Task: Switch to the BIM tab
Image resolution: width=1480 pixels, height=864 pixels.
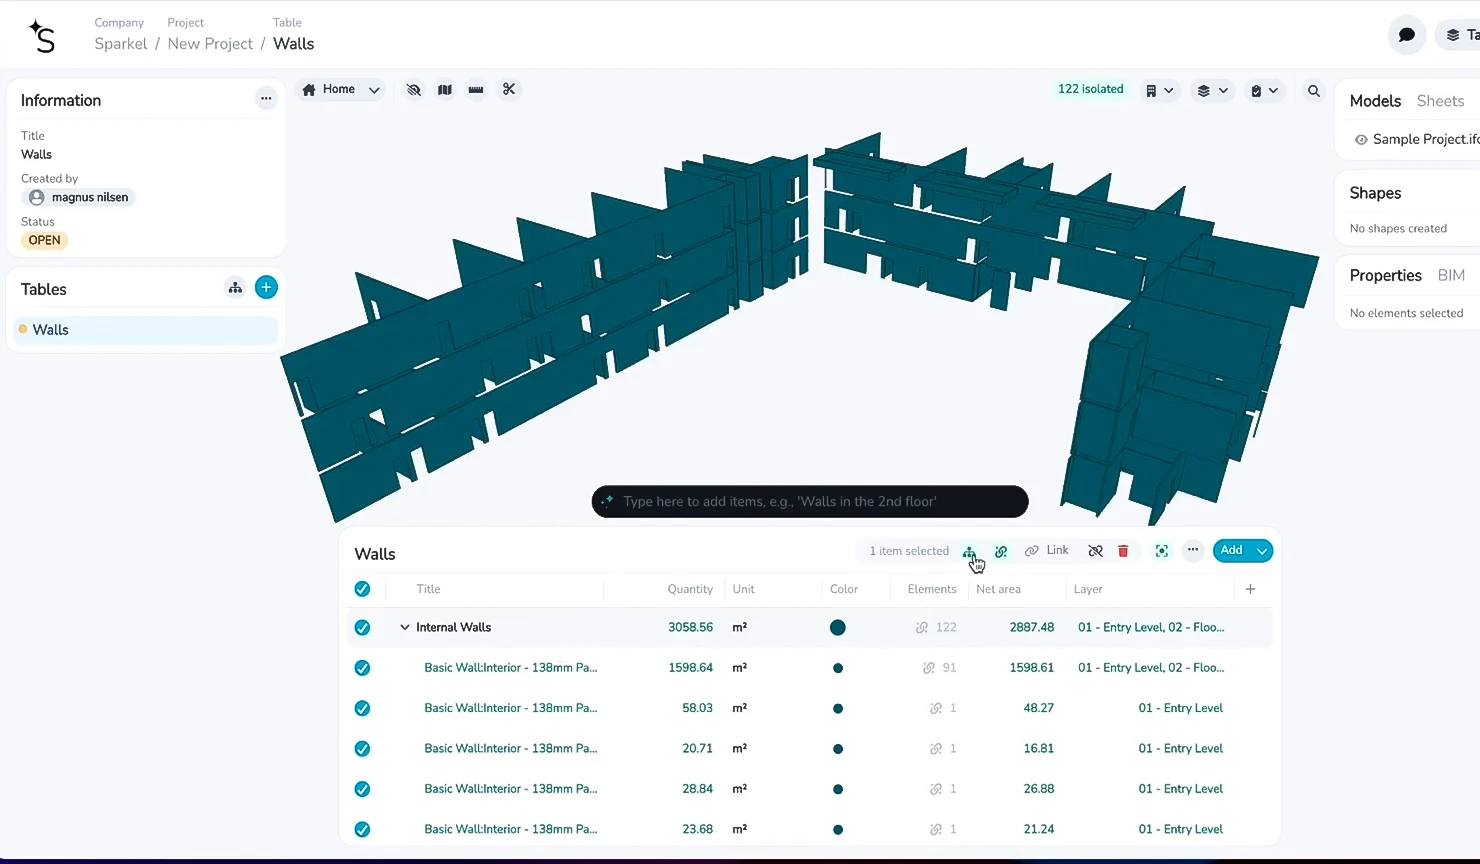Action: pos(1450,276)
